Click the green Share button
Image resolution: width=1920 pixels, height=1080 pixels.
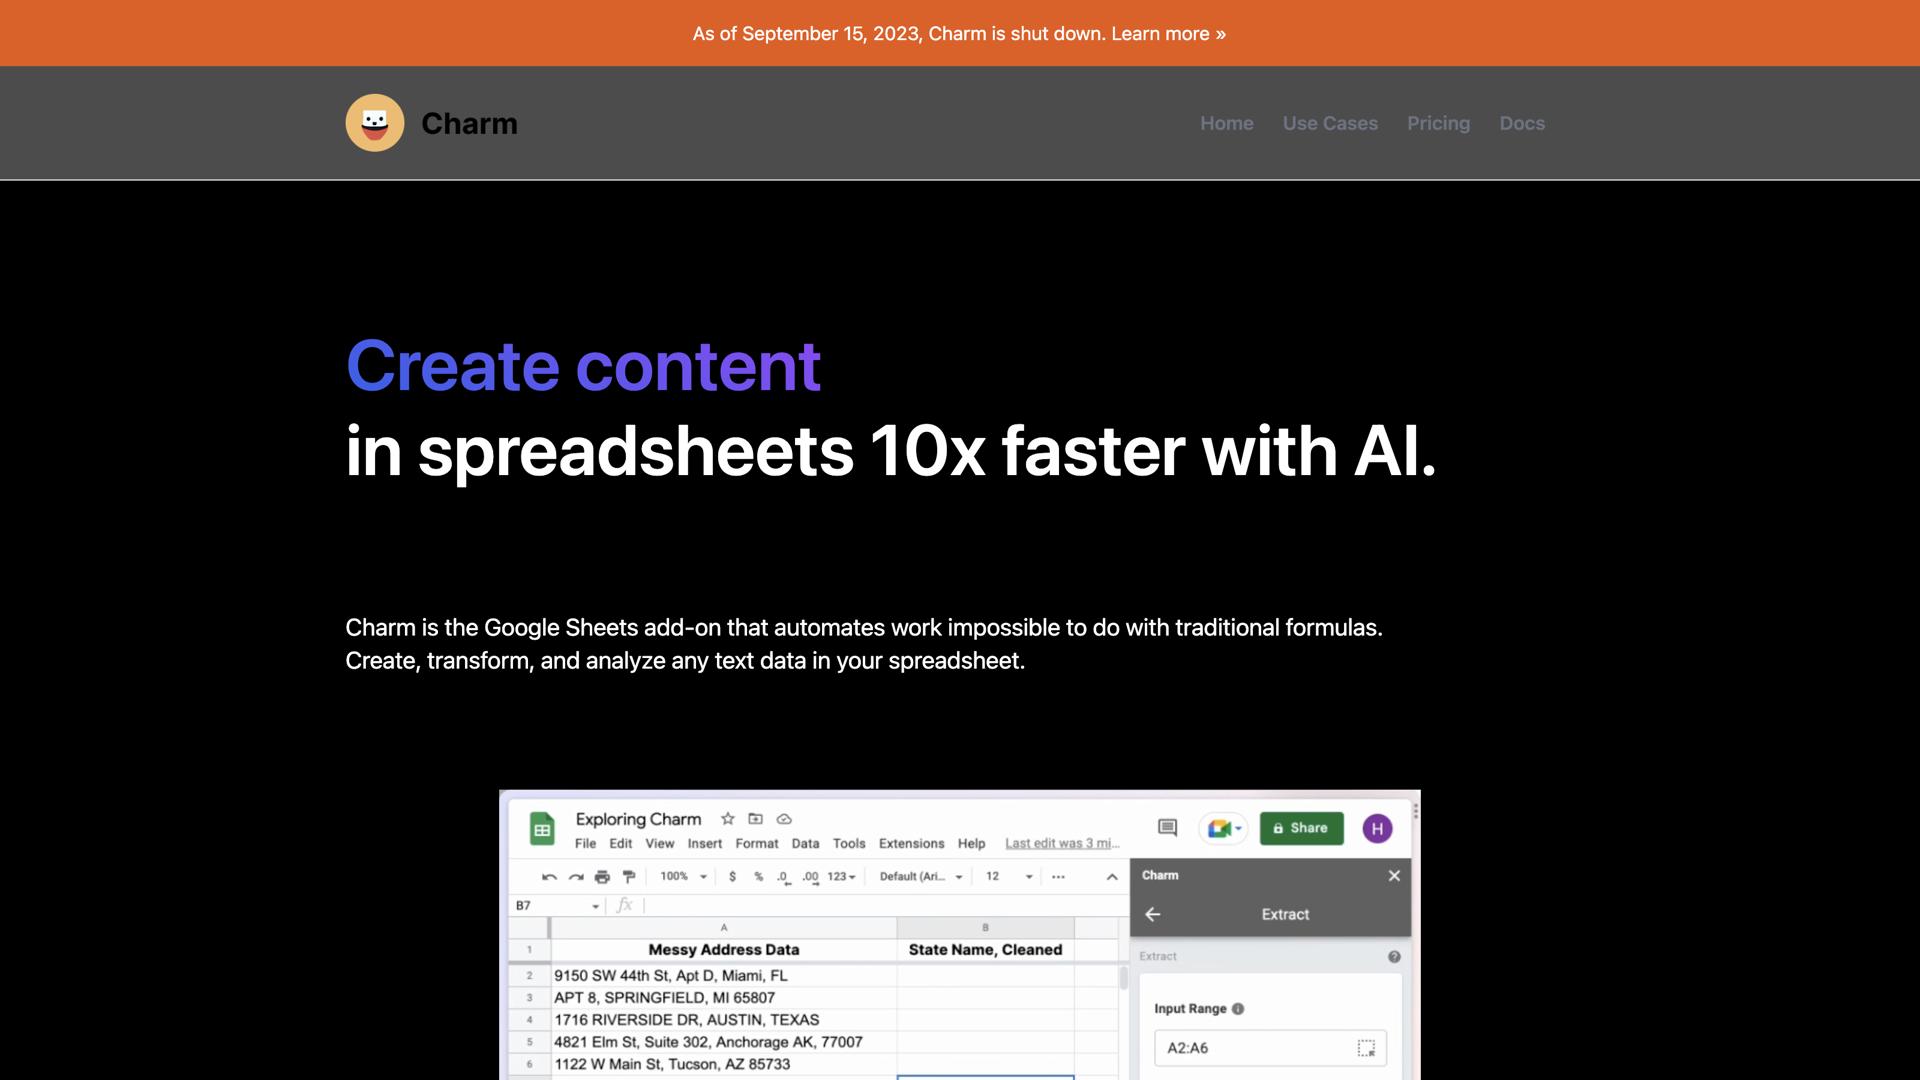(x=1301, y=828)
